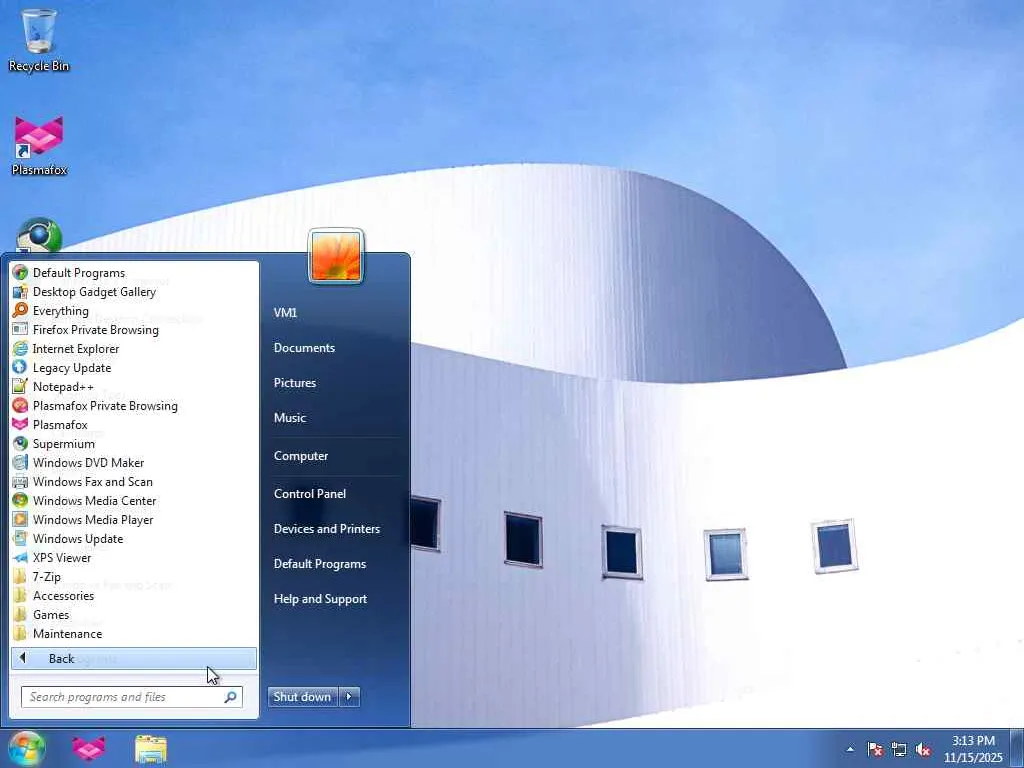This screenshot has width=1024, height=768.
Task: Click the Show desktop strip
Action: pyautogui.click(x=1017, y=749)
